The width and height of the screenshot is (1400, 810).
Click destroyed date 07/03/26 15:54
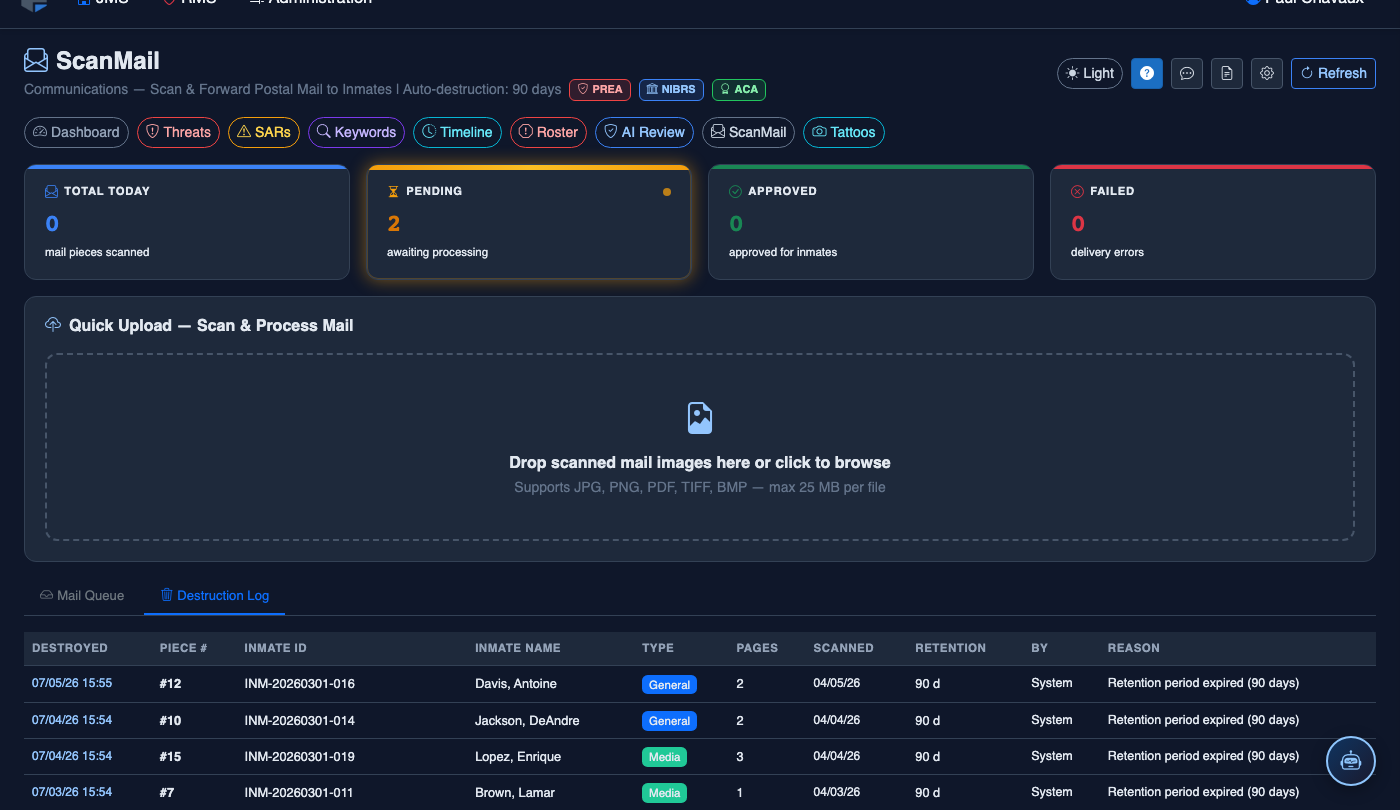pyautogui.click(x=72, y=792)
